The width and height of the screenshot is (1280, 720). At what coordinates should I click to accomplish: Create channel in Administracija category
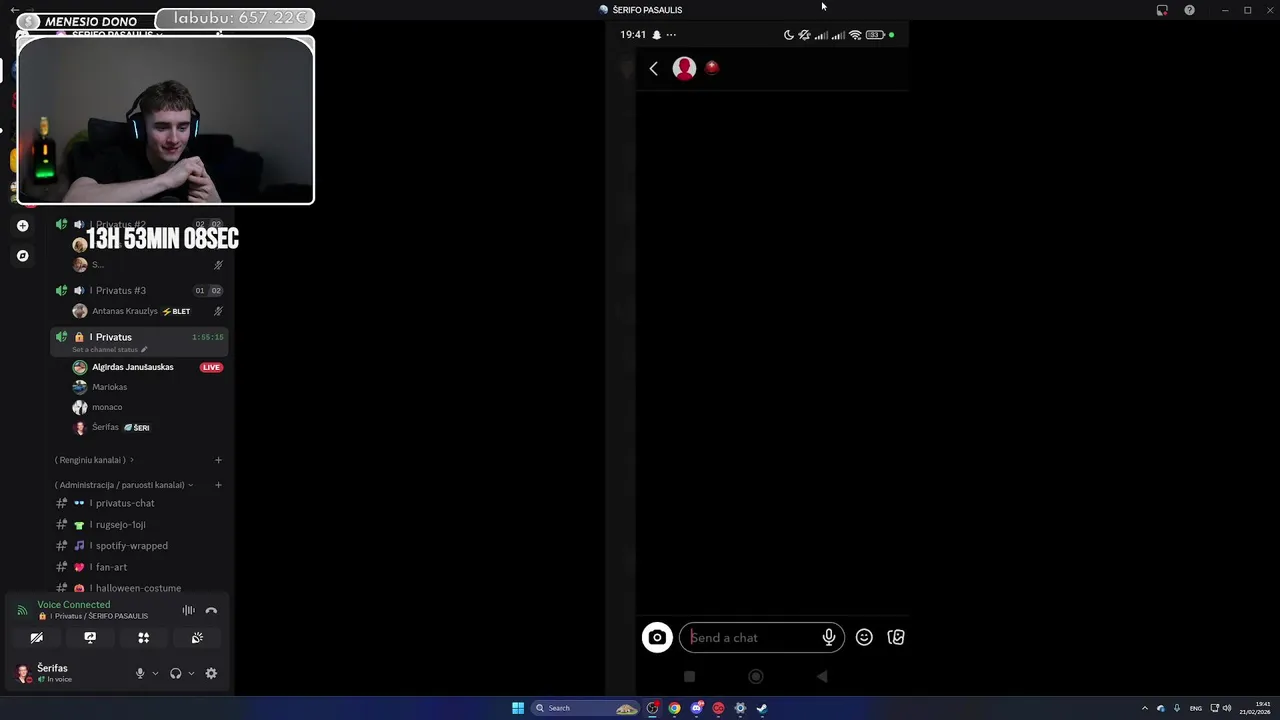click(218, 485)
